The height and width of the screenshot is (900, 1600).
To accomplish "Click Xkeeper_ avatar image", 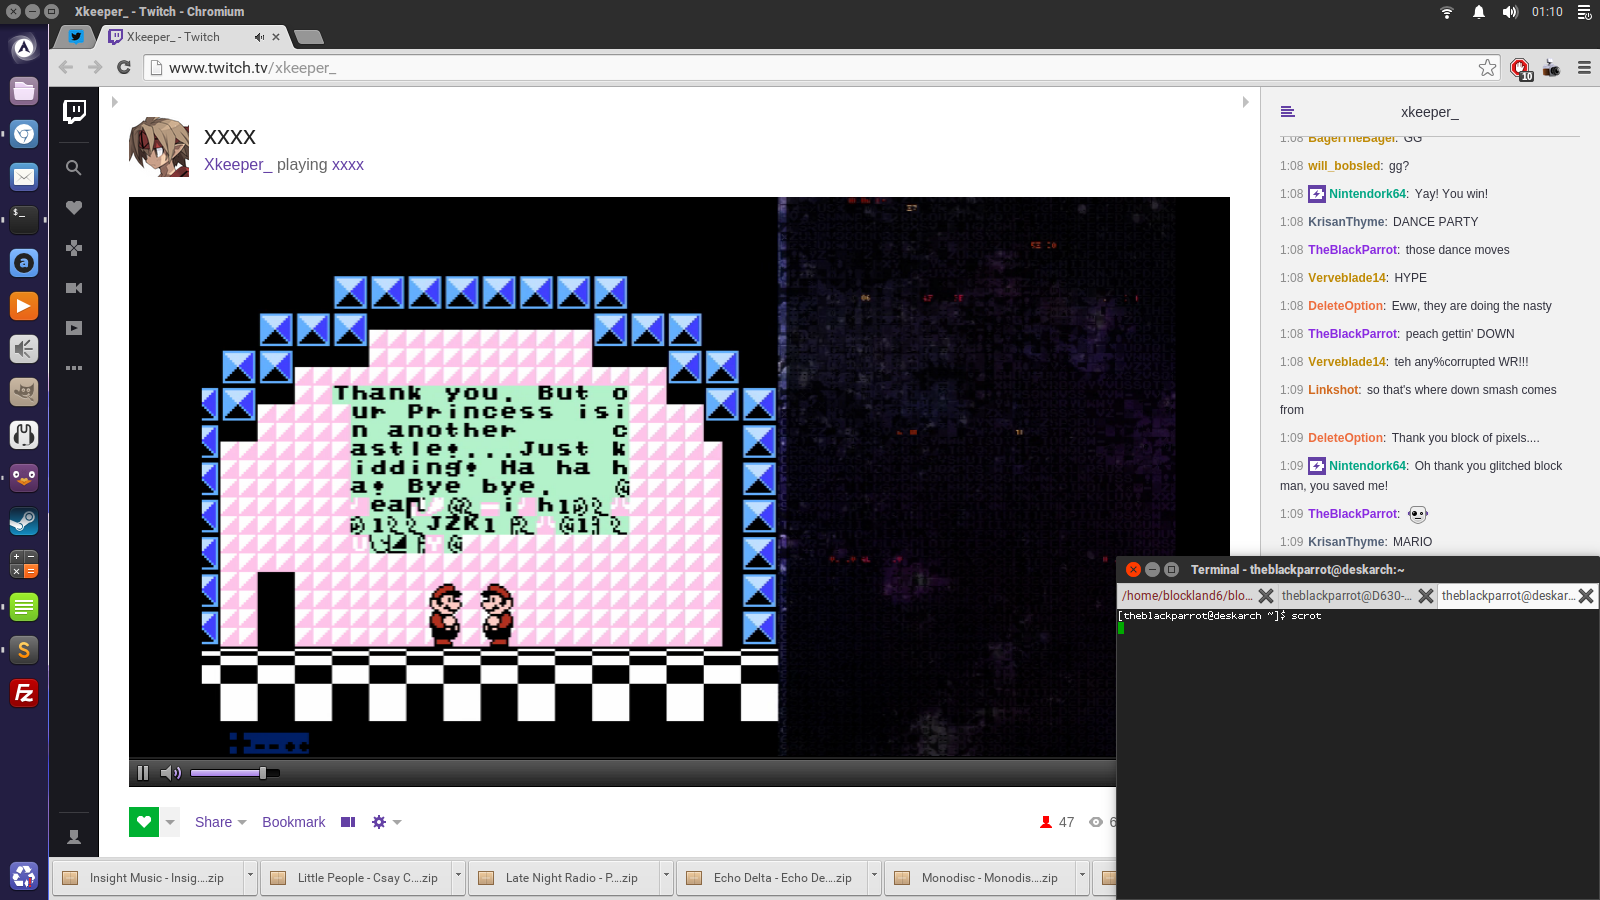I will coord(159,147).
